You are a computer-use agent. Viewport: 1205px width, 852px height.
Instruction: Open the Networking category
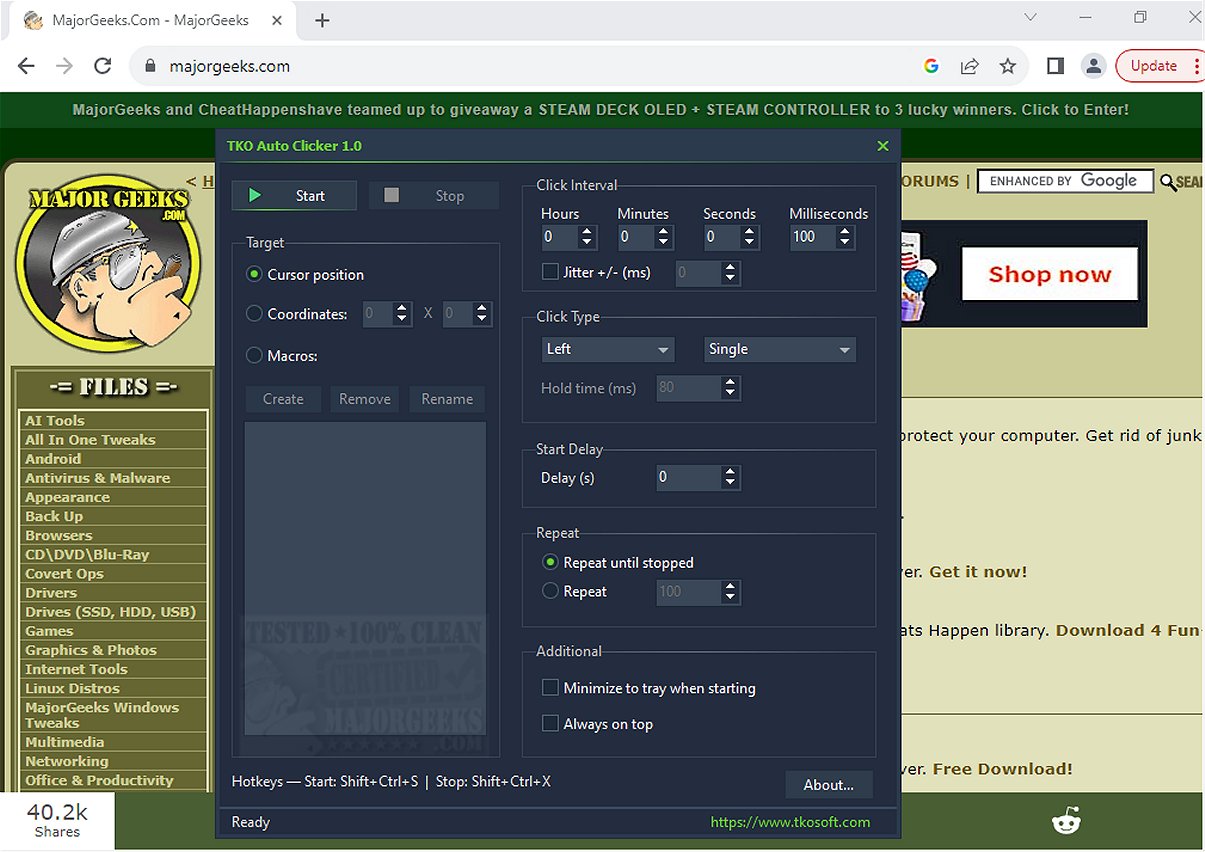(x=67, y=761)
